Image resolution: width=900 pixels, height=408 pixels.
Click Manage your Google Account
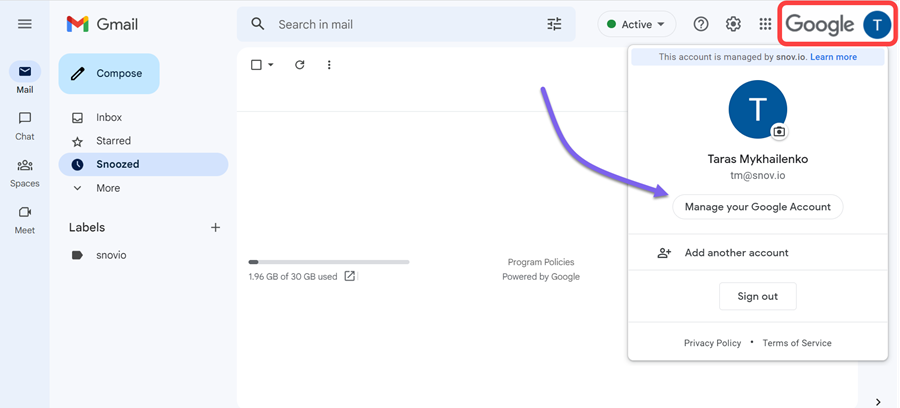click(758, 207)
